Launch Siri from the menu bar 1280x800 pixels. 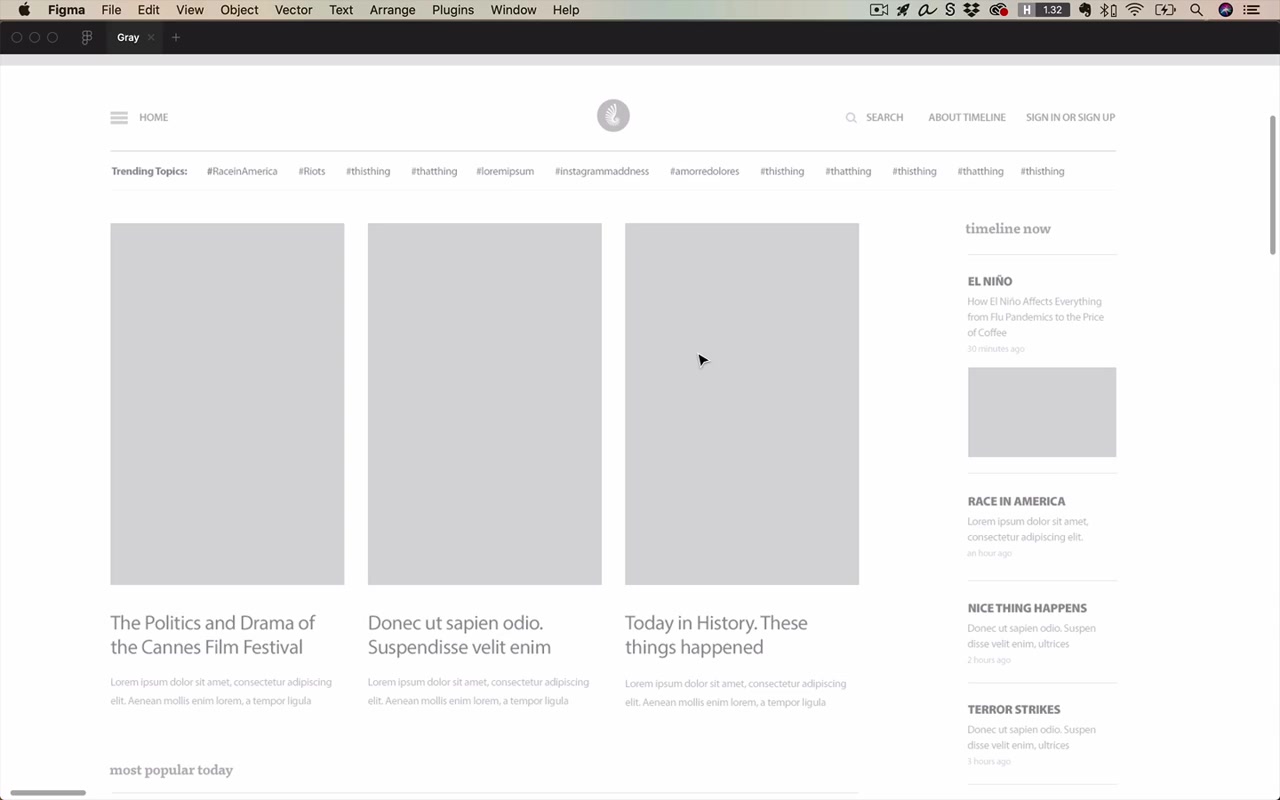click(1225, 10)
